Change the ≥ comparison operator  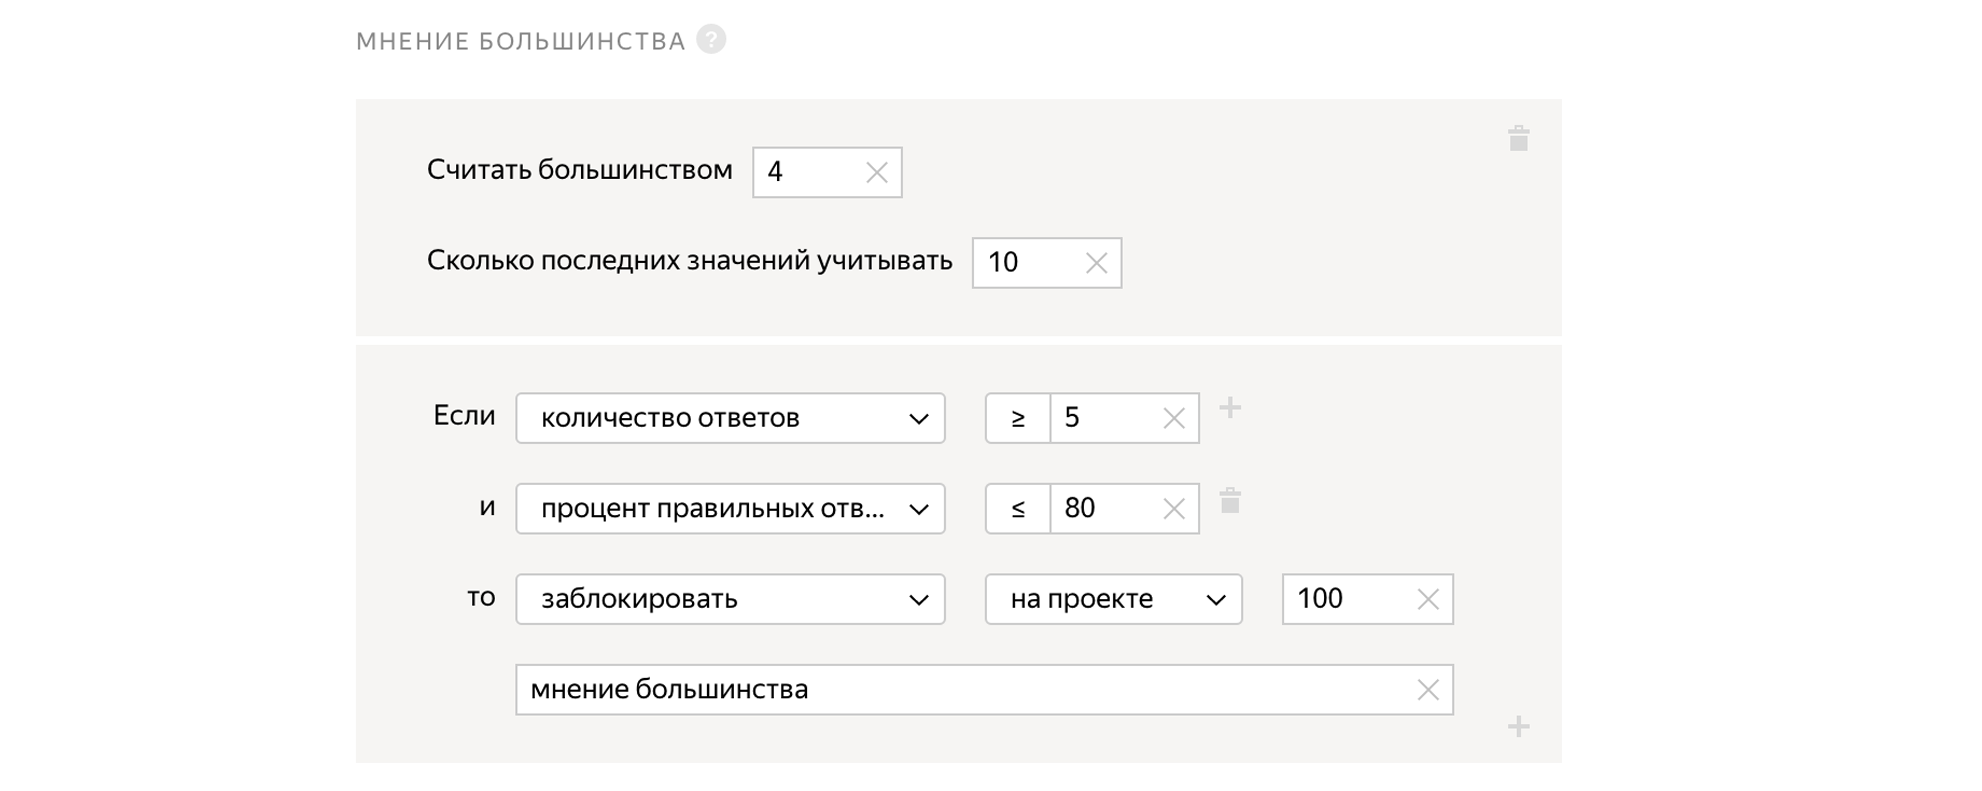(x=1018, y=418)
